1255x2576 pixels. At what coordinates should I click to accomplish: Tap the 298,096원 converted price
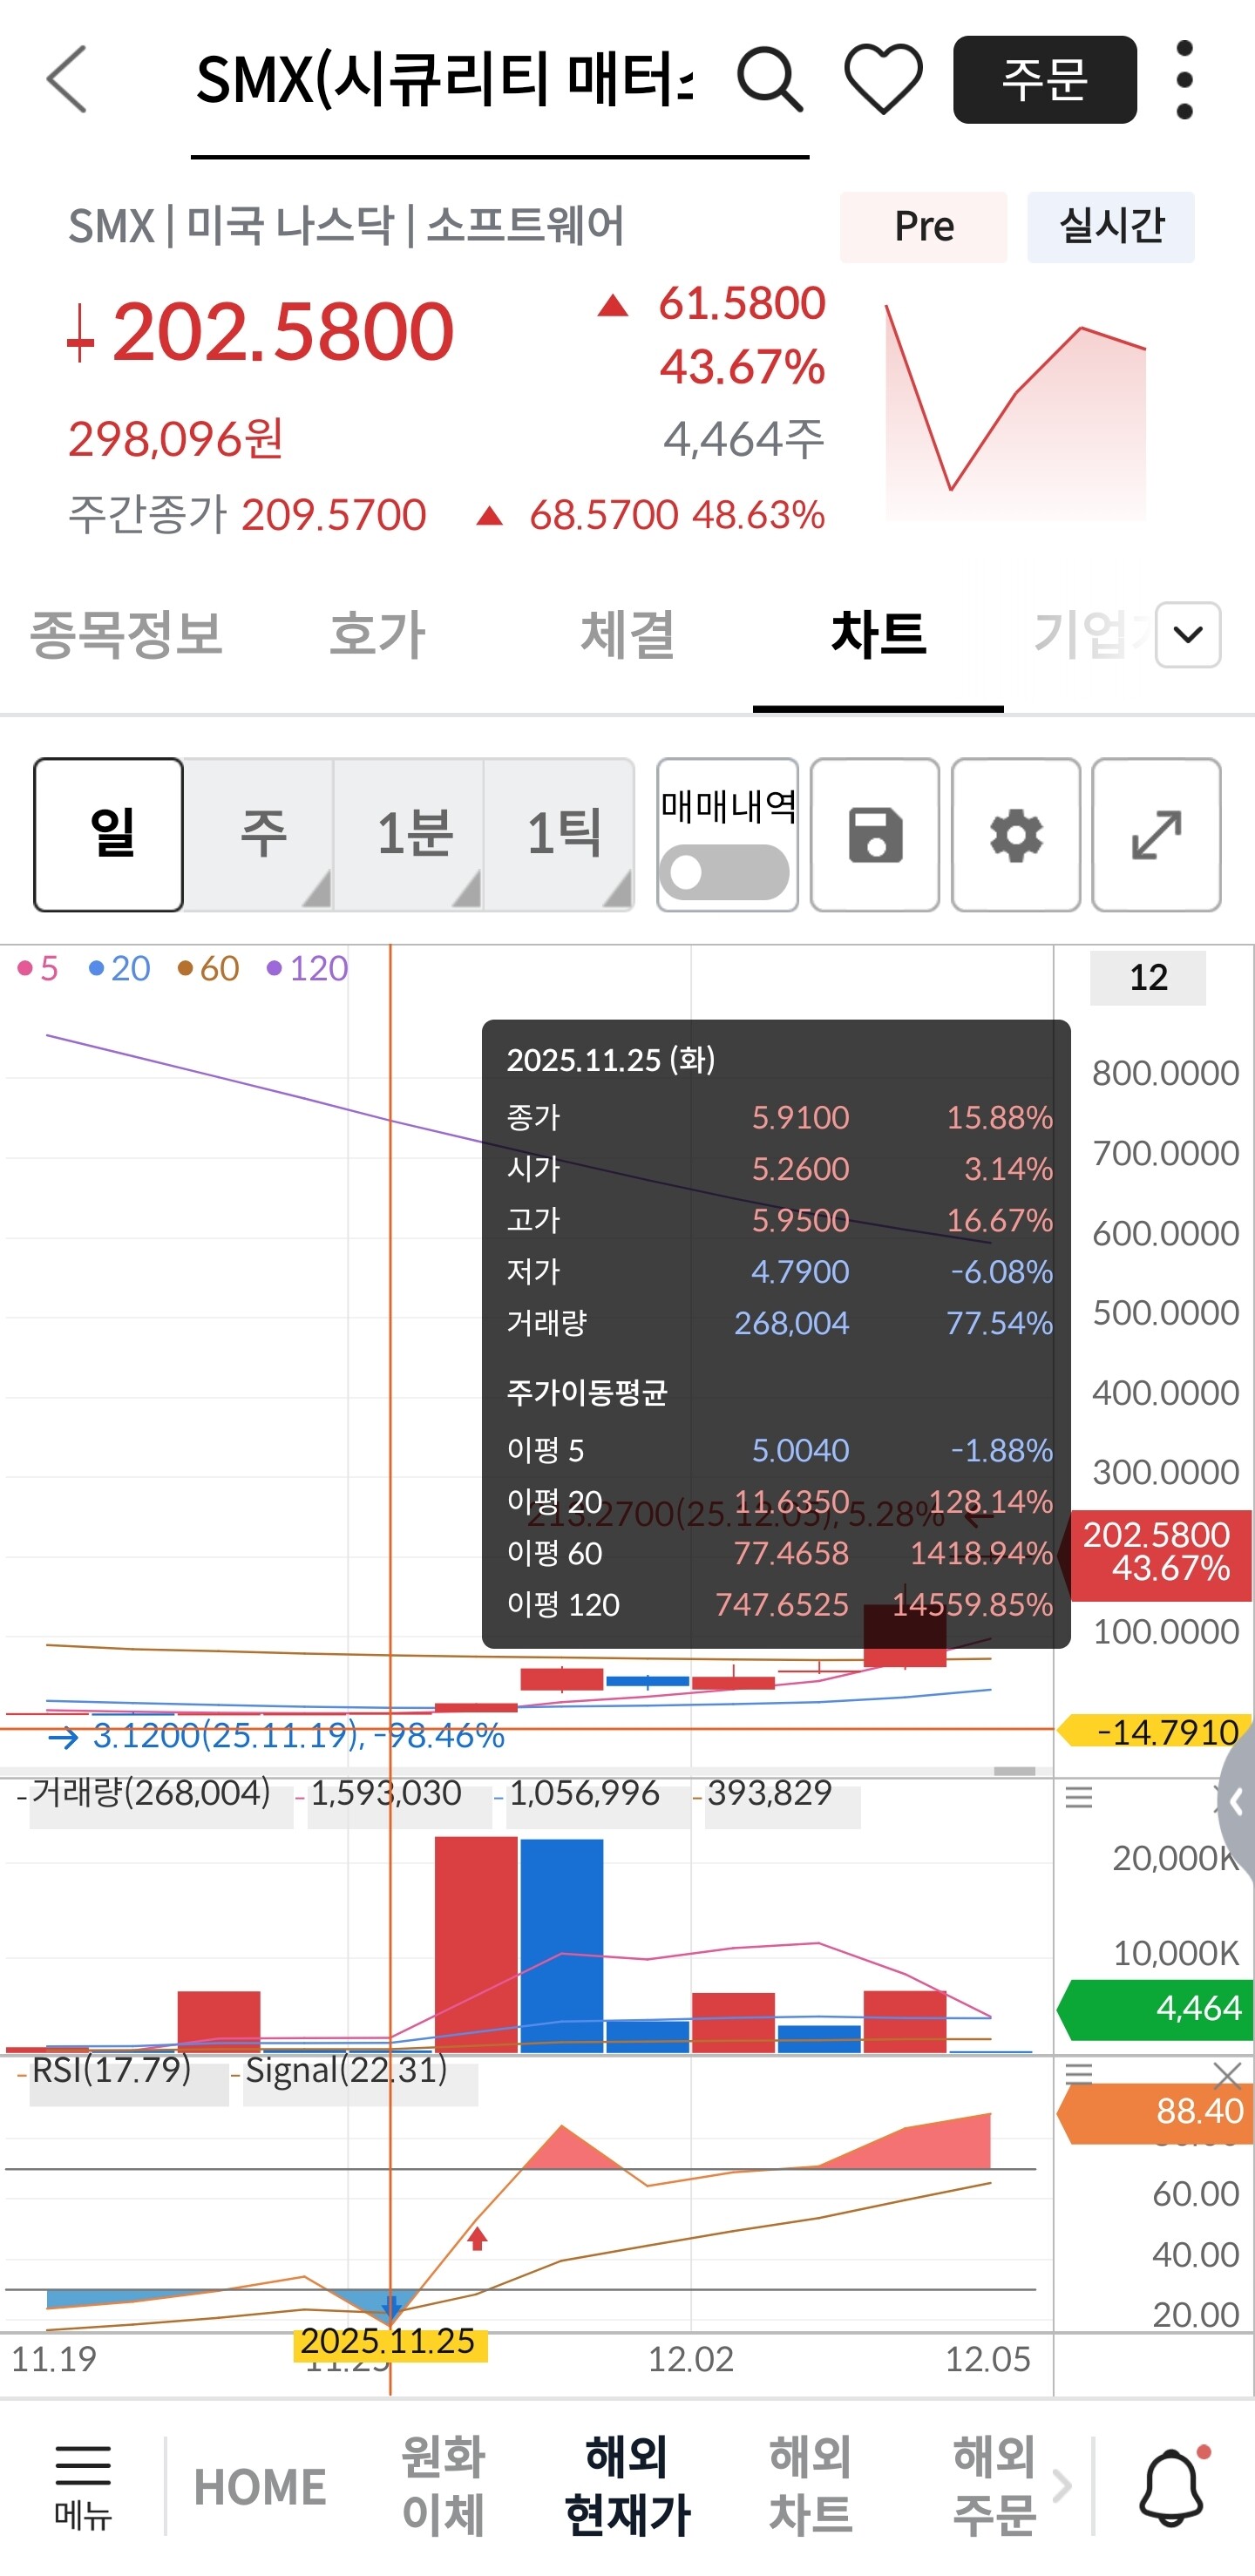coord(176,439)
